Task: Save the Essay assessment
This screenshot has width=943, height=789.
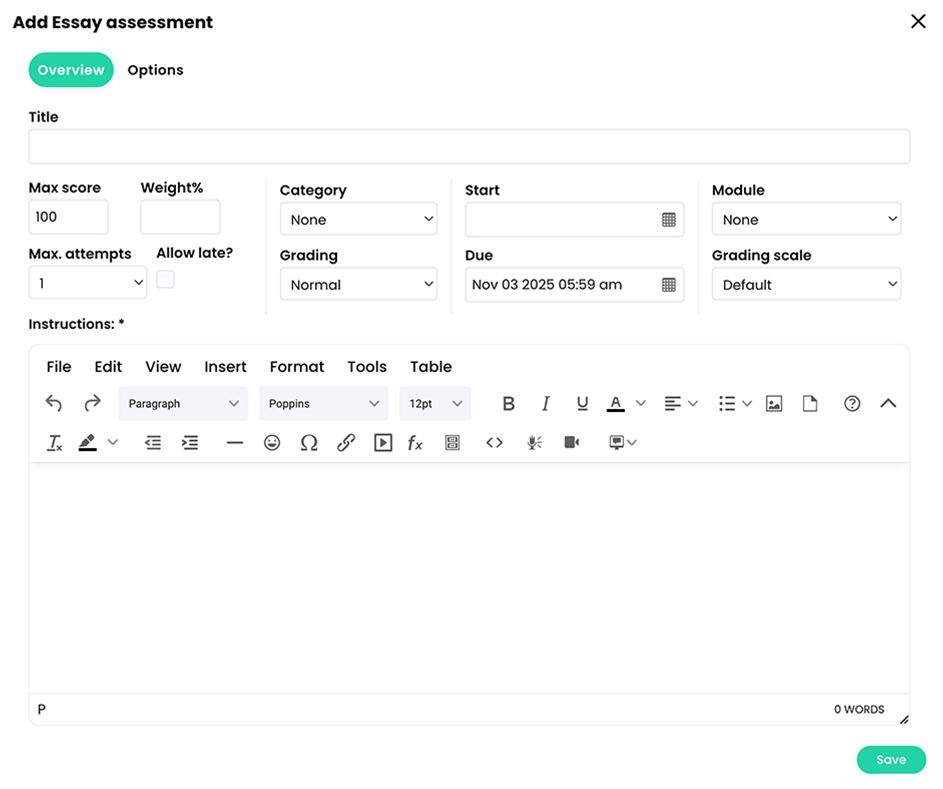Action: click(890, 759)
